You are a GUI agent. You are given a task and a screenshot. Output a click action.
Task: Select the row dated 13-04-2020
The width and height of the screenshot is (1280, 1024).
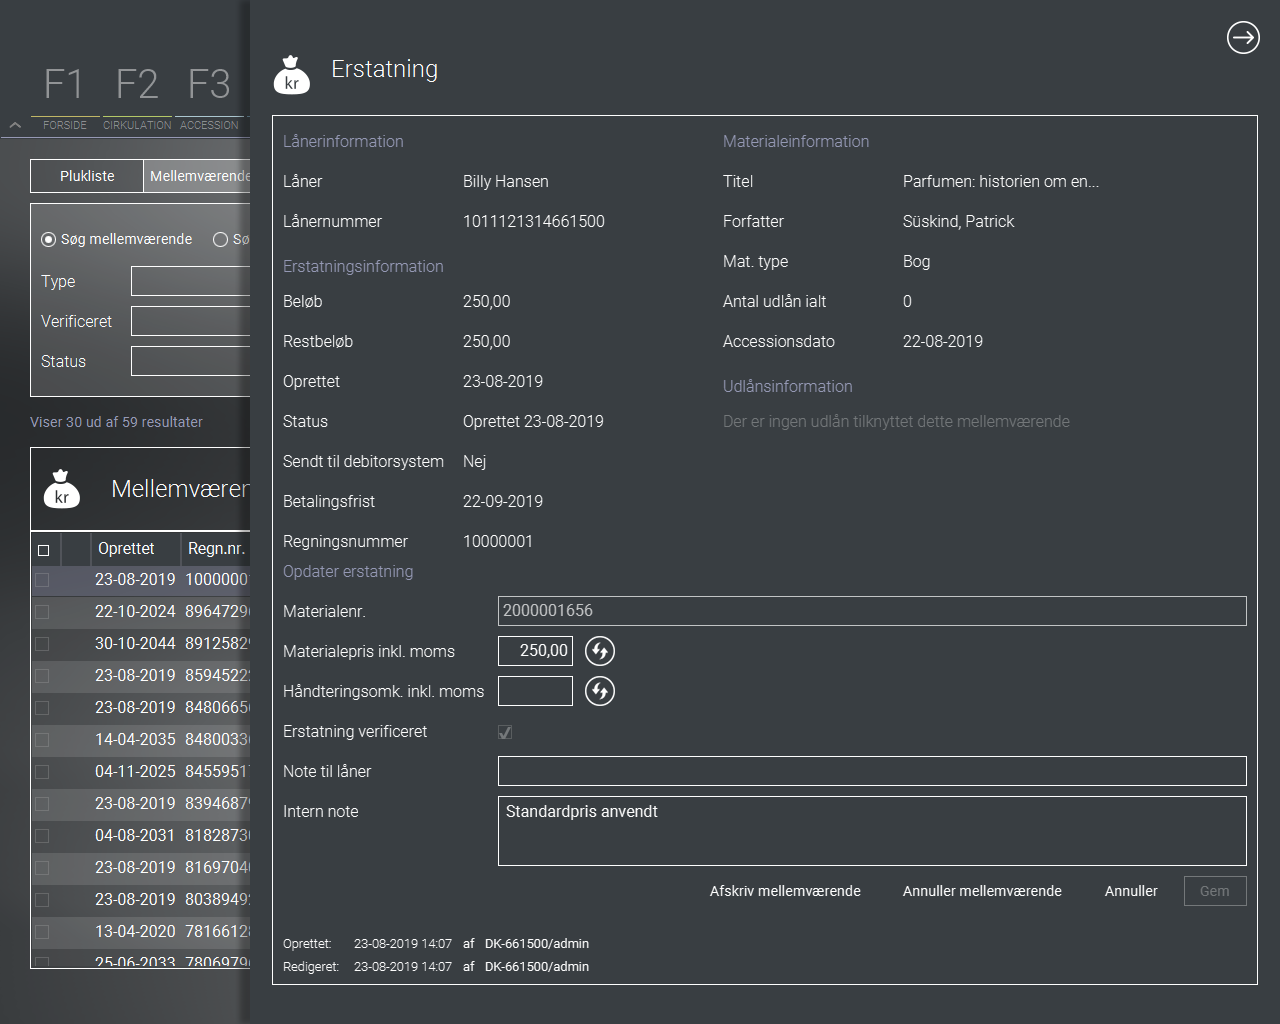[x=141, y=932]
